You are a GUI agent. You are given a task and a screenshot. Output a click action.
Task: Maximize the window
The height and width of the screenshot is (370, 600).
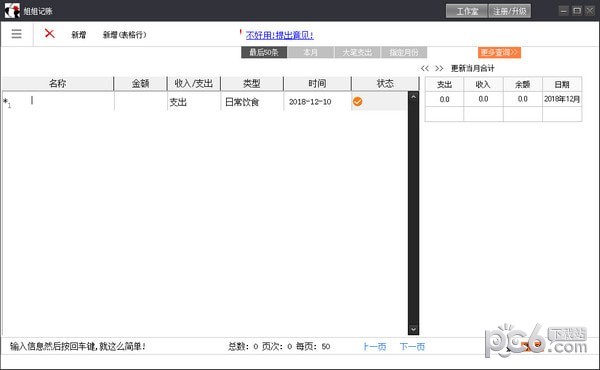(577, 11)
